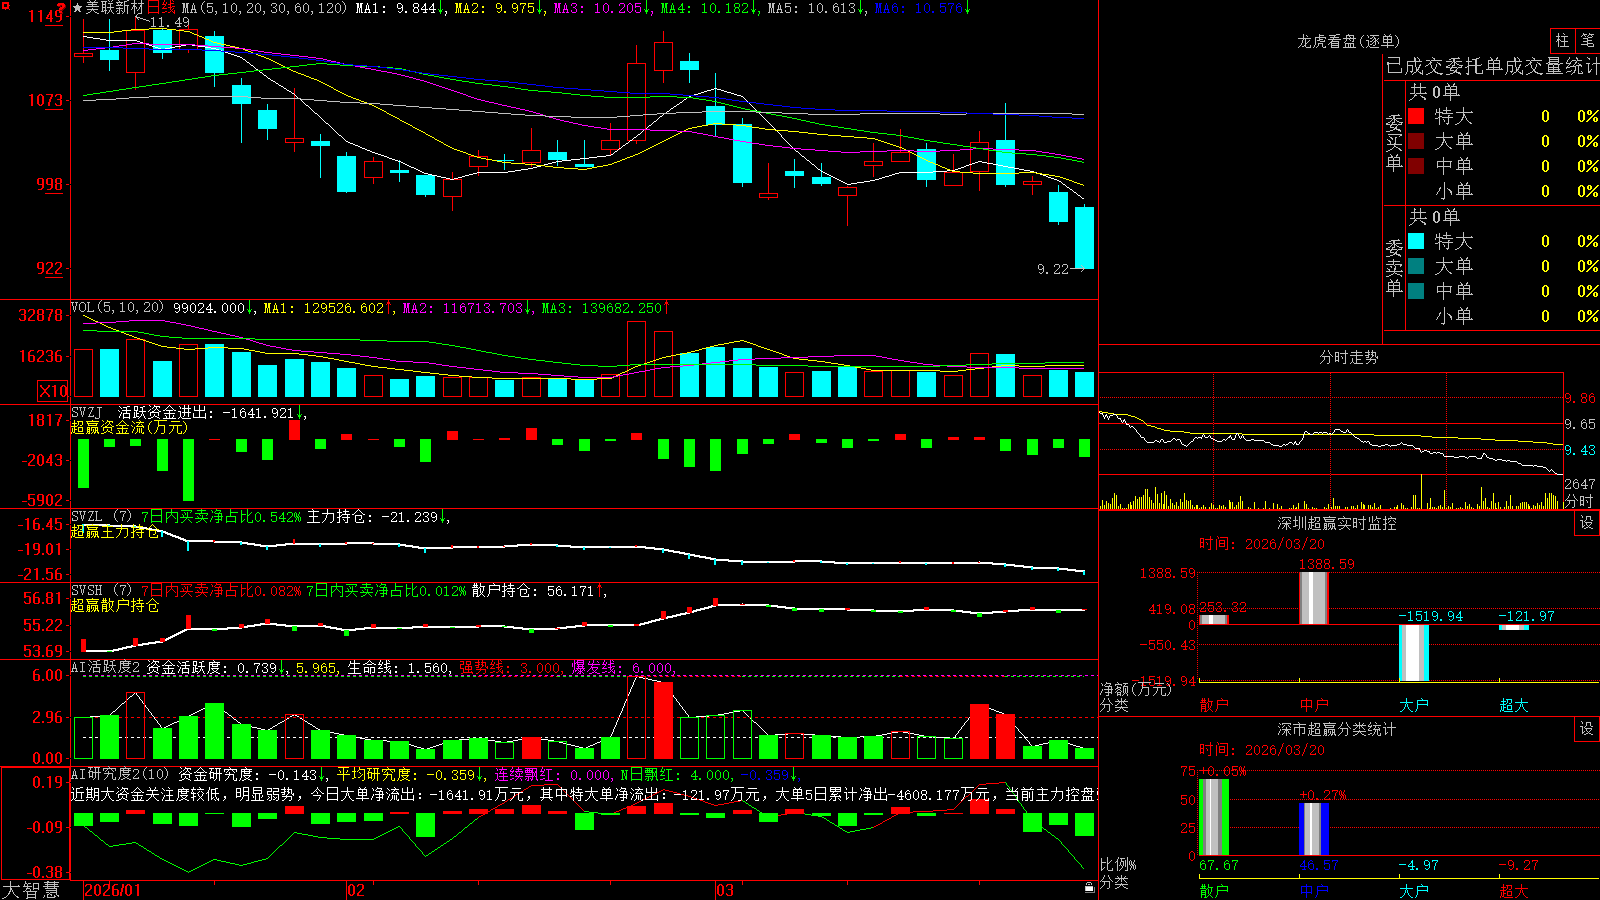Click the 超大 bar -121.97 in the 实时监控 panel
This screenshot has width=1600, height=900.
1514,627
